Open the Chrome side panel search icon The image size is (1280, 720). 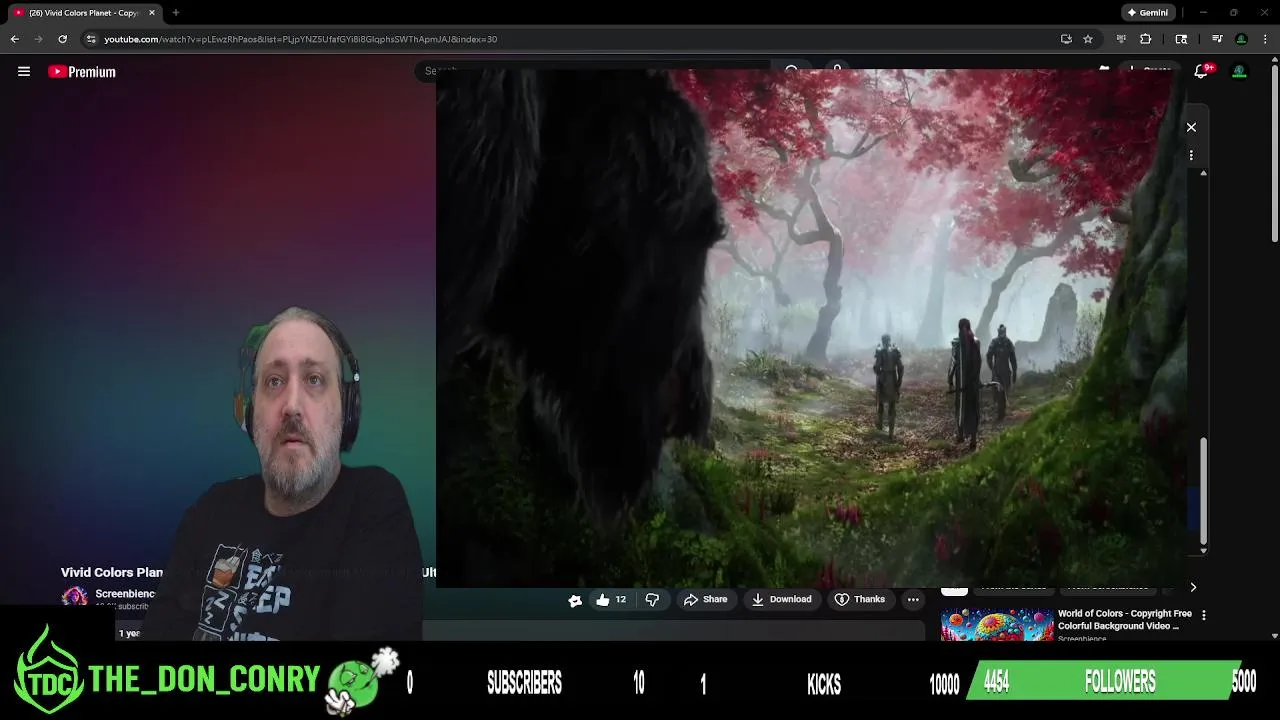click(1181, 39)
